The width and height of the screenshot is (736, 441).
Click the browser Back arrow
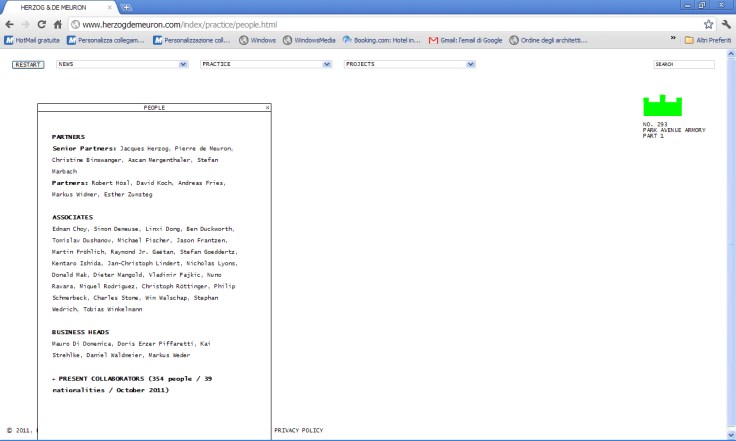coord(10,23)
